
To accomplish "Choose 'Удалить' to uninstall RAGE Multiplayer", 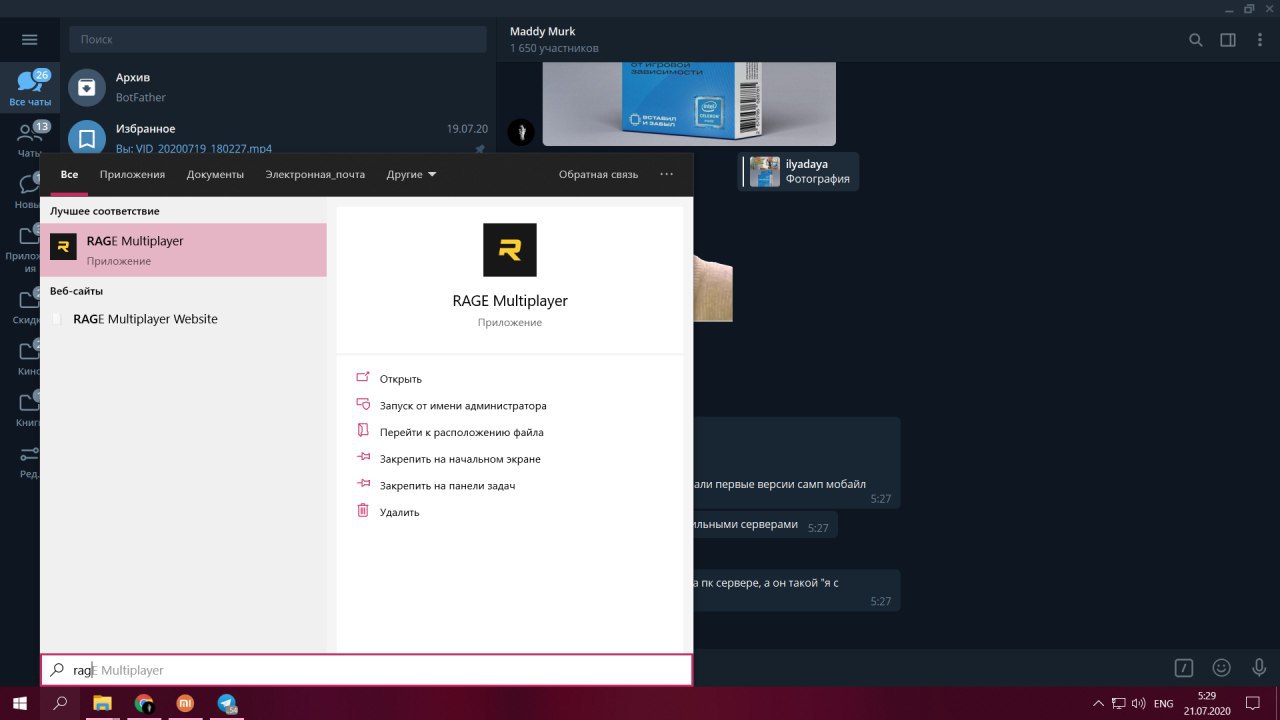I will point(399,512).
